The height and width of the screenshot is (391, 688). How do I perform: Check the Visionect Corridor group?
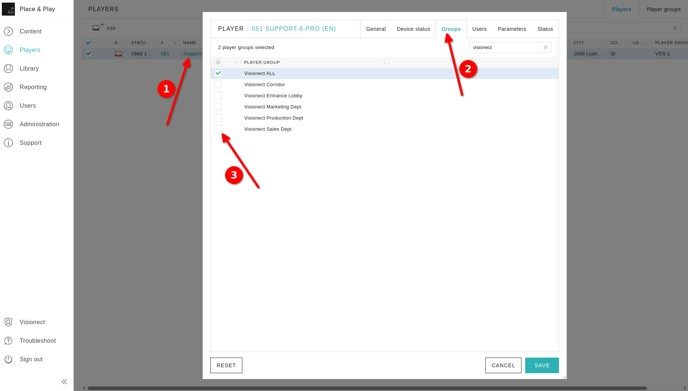point(218,84)
